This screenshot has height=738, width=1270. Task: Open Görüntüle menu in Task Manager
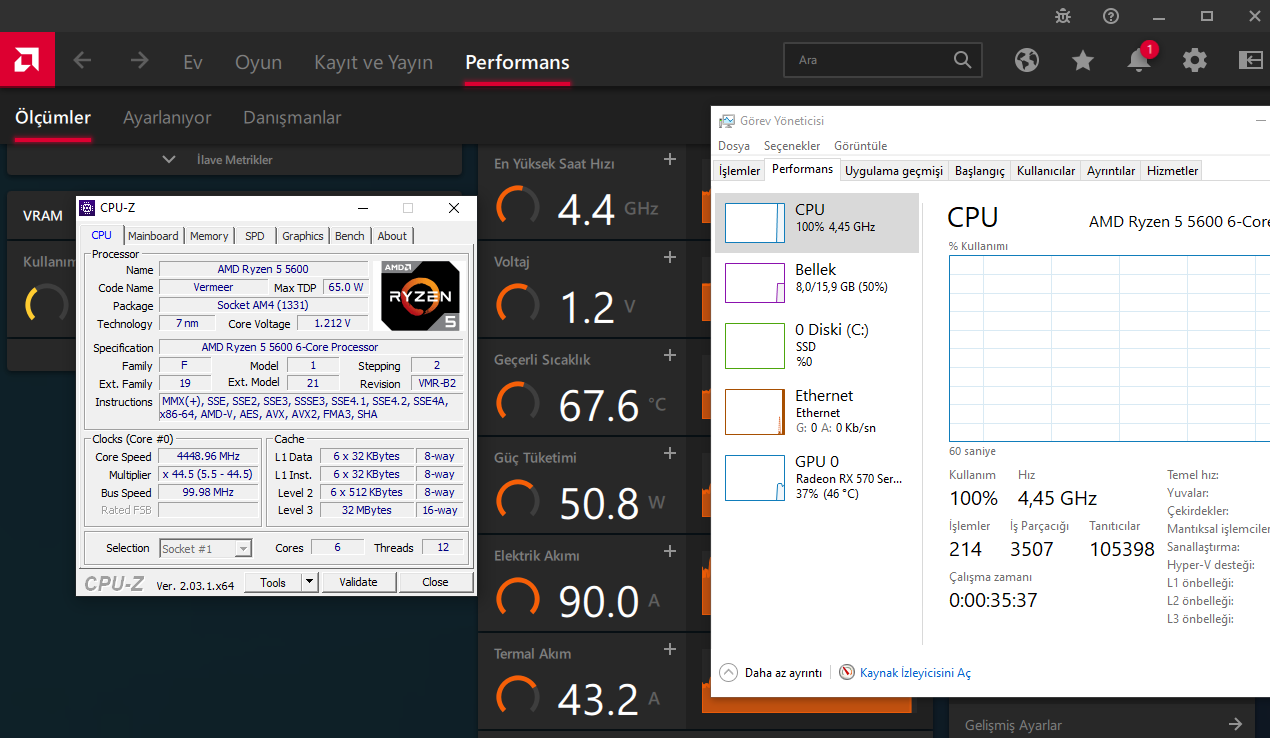coord(860,146)
